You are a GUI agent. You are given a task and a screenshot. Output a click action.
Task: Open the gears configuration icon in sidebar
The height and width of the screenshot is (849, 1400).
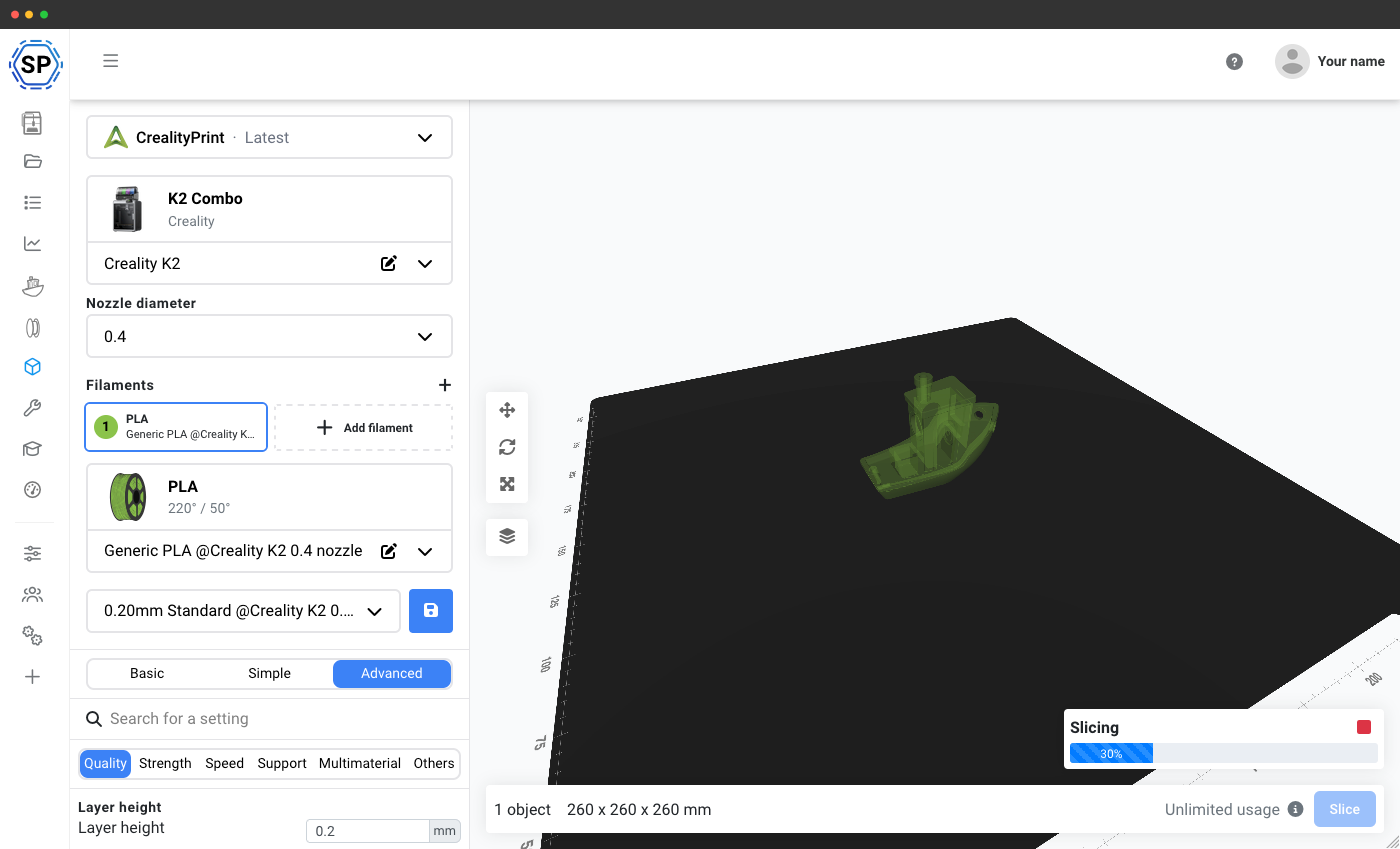(x=32, y=636)
